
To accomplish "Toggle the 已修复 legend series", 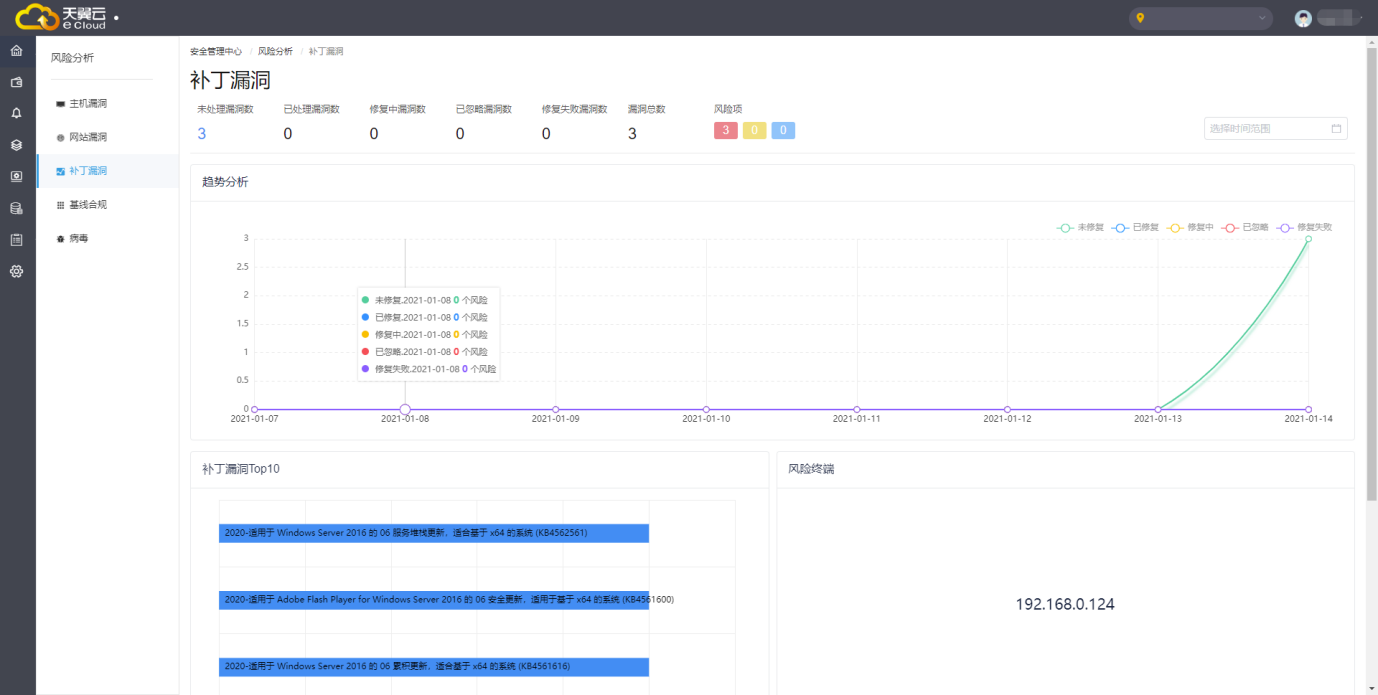I will (1135, 228).
